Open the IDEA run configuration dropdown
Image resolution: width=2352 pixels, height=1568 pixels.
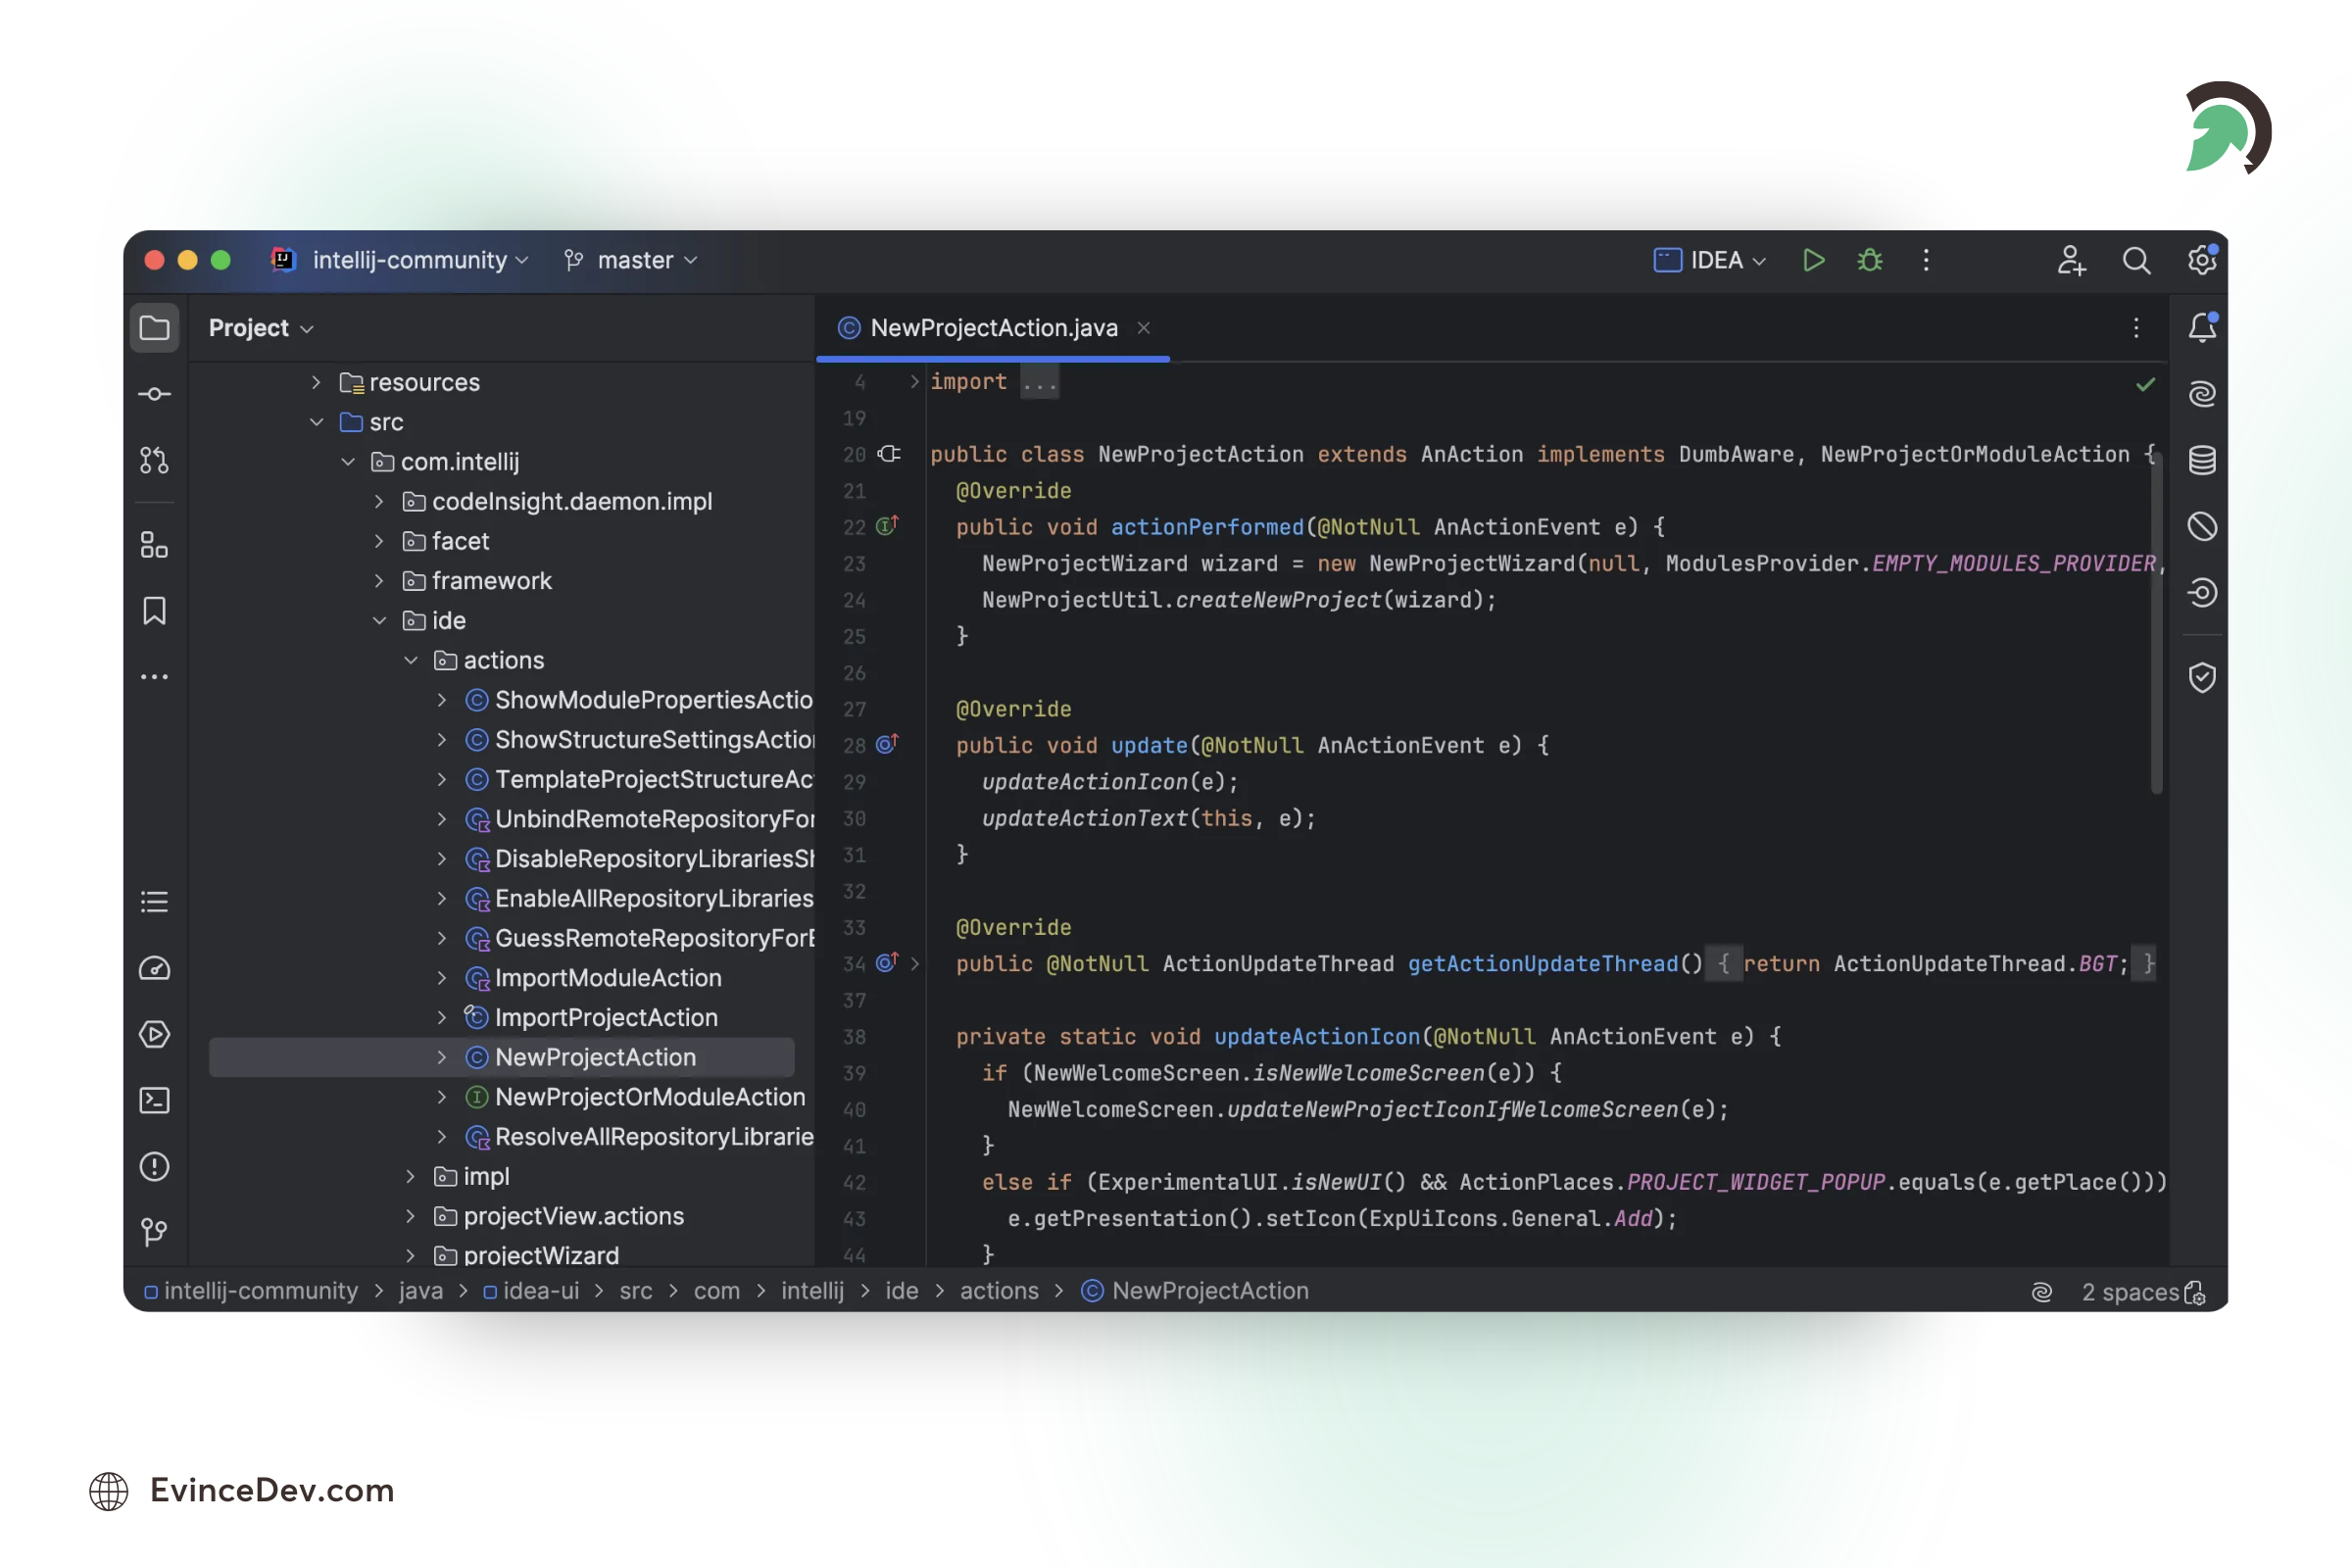pyautogui.click(x=1710, y=260)
